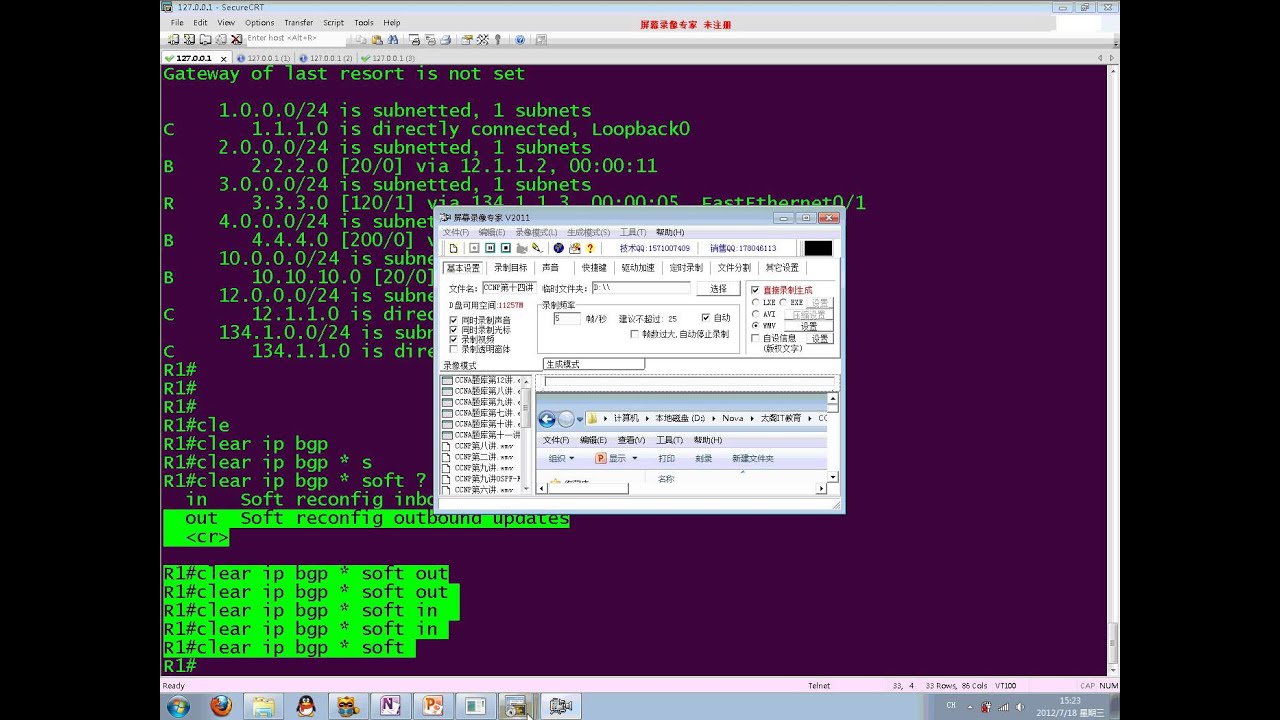Open SecureCRT Options menu
The image size is (1280, 720).
click(259, 22)
